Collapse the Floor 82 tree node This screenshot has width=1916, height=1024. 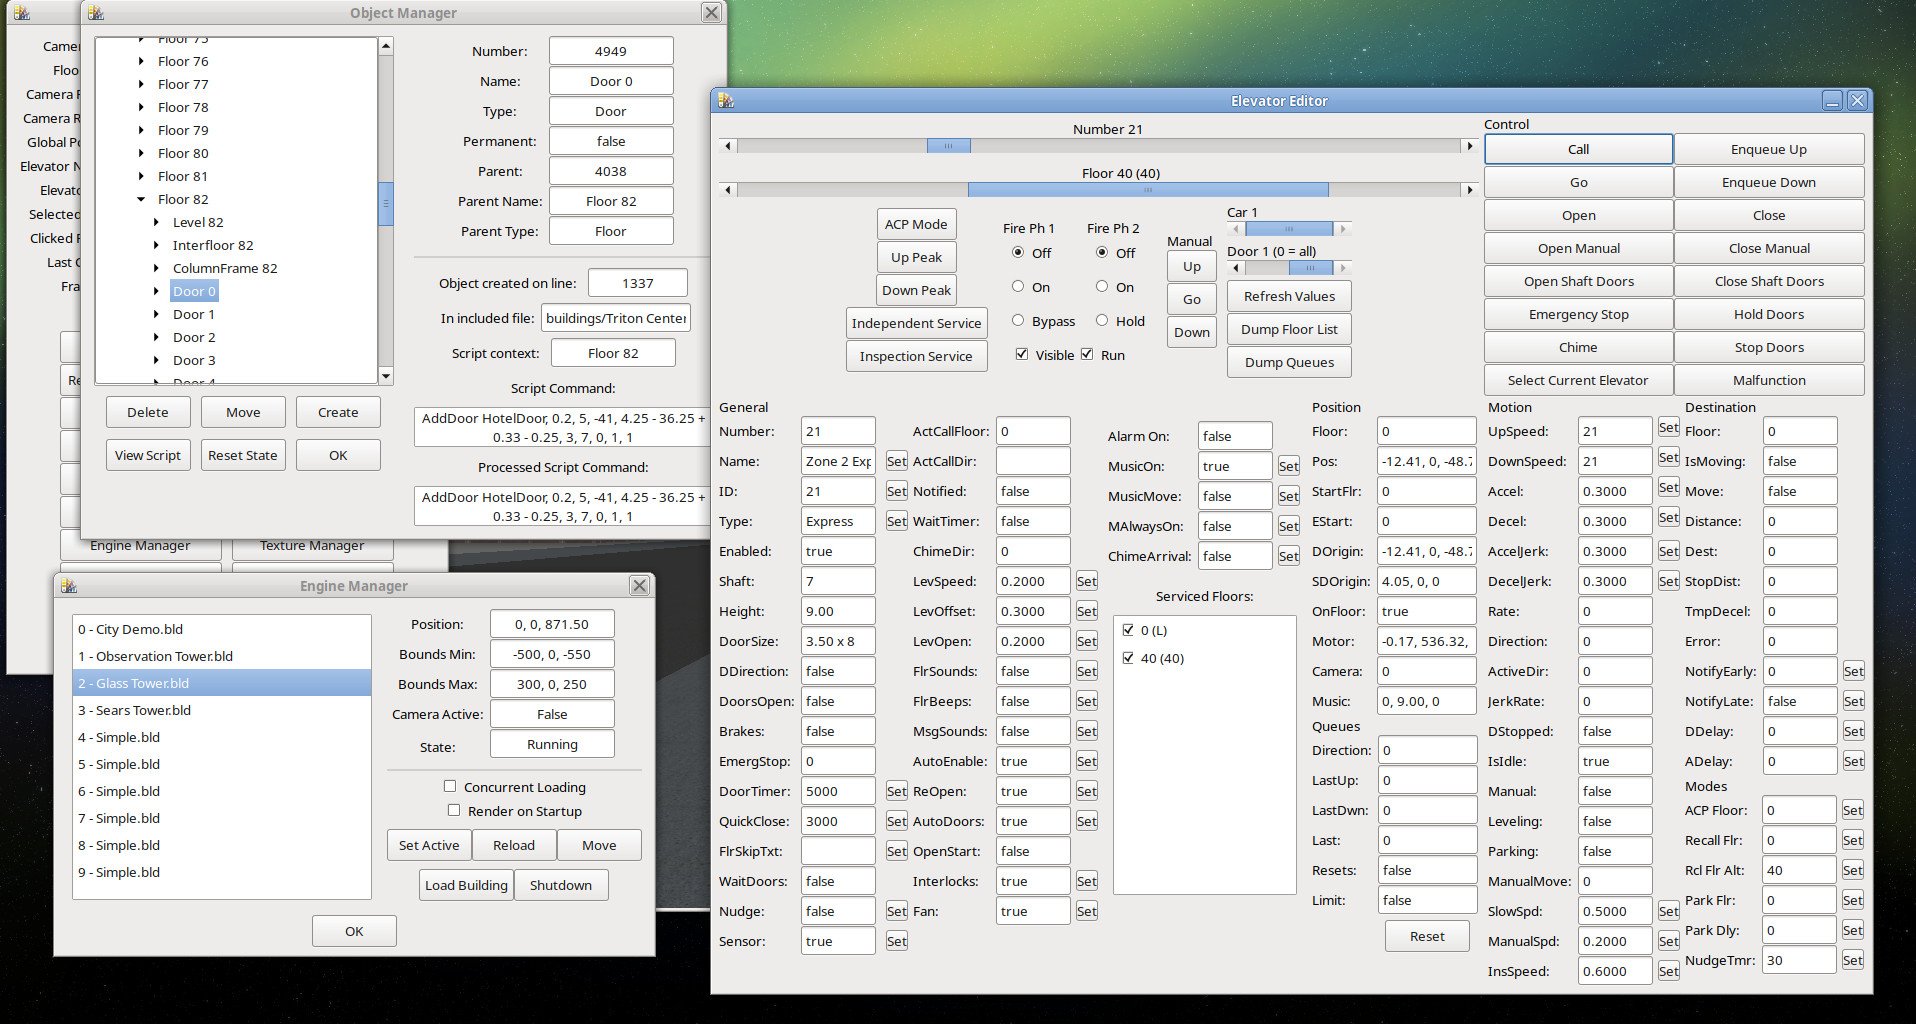pyautogui.click(x=141, y=200)
